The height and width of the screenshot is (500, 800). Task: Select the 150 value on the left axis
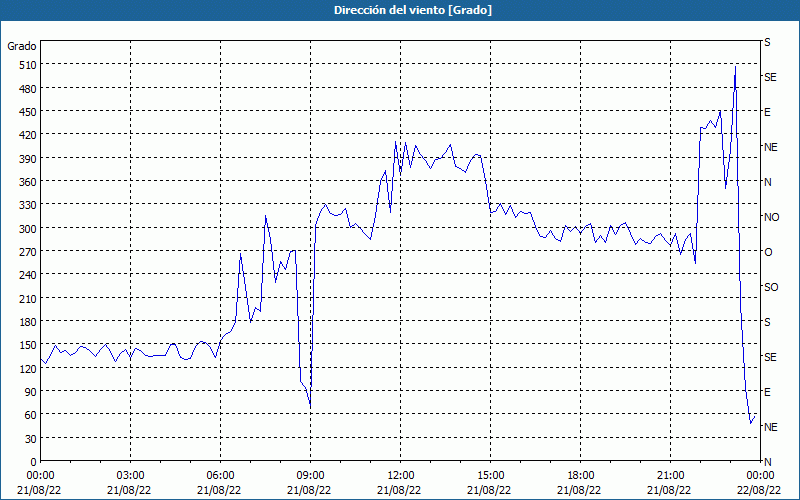[x=28, y=345]
